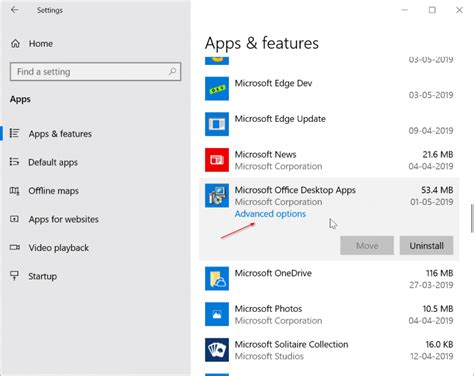
Task: Open Advanced options for Office Desktop Apps
Action: (x=270, y=214)
